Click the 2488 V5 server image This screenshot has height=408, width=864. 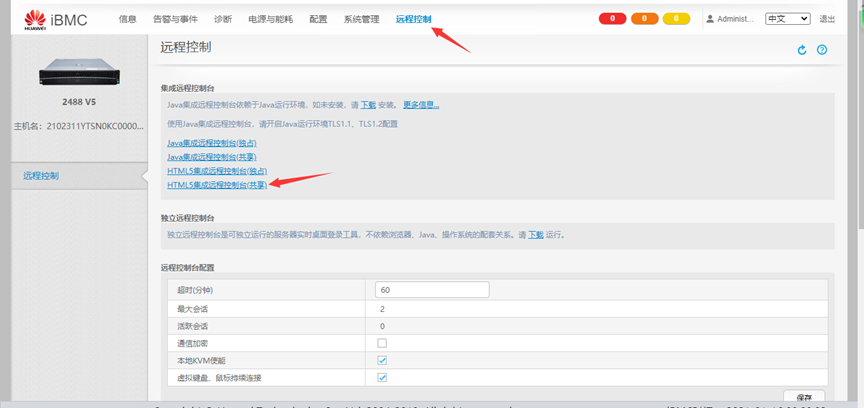[79, 72]
